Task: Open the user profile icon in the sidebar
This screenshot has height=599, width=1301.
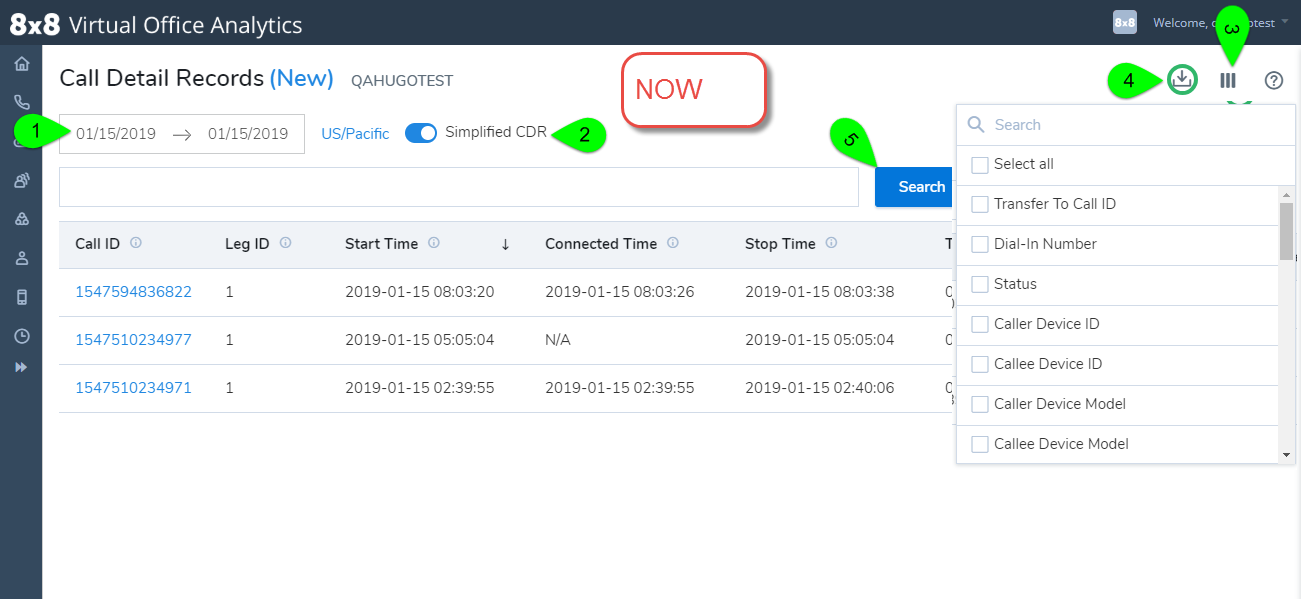Action: click(x=20, y=257)
